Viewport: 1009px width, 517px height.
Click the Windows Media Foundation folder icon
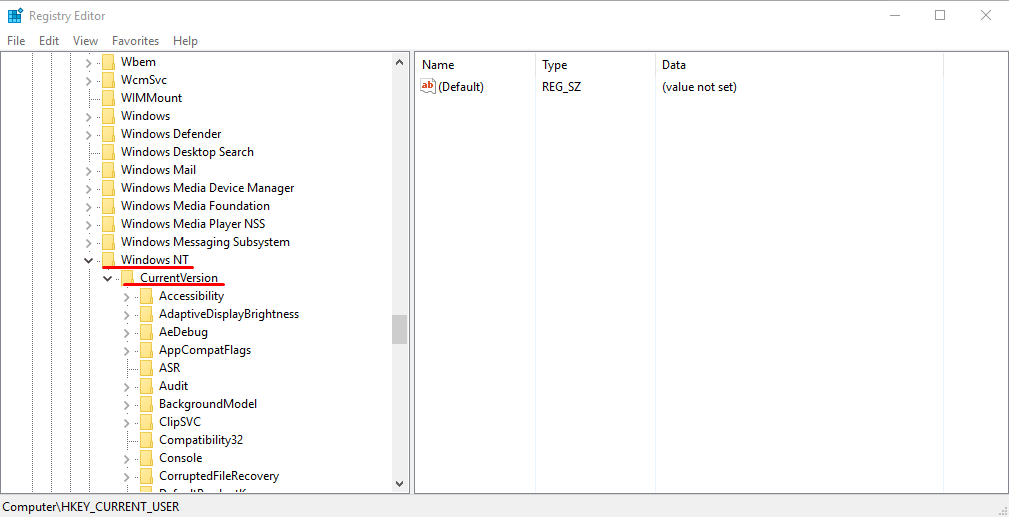(109, 206)
